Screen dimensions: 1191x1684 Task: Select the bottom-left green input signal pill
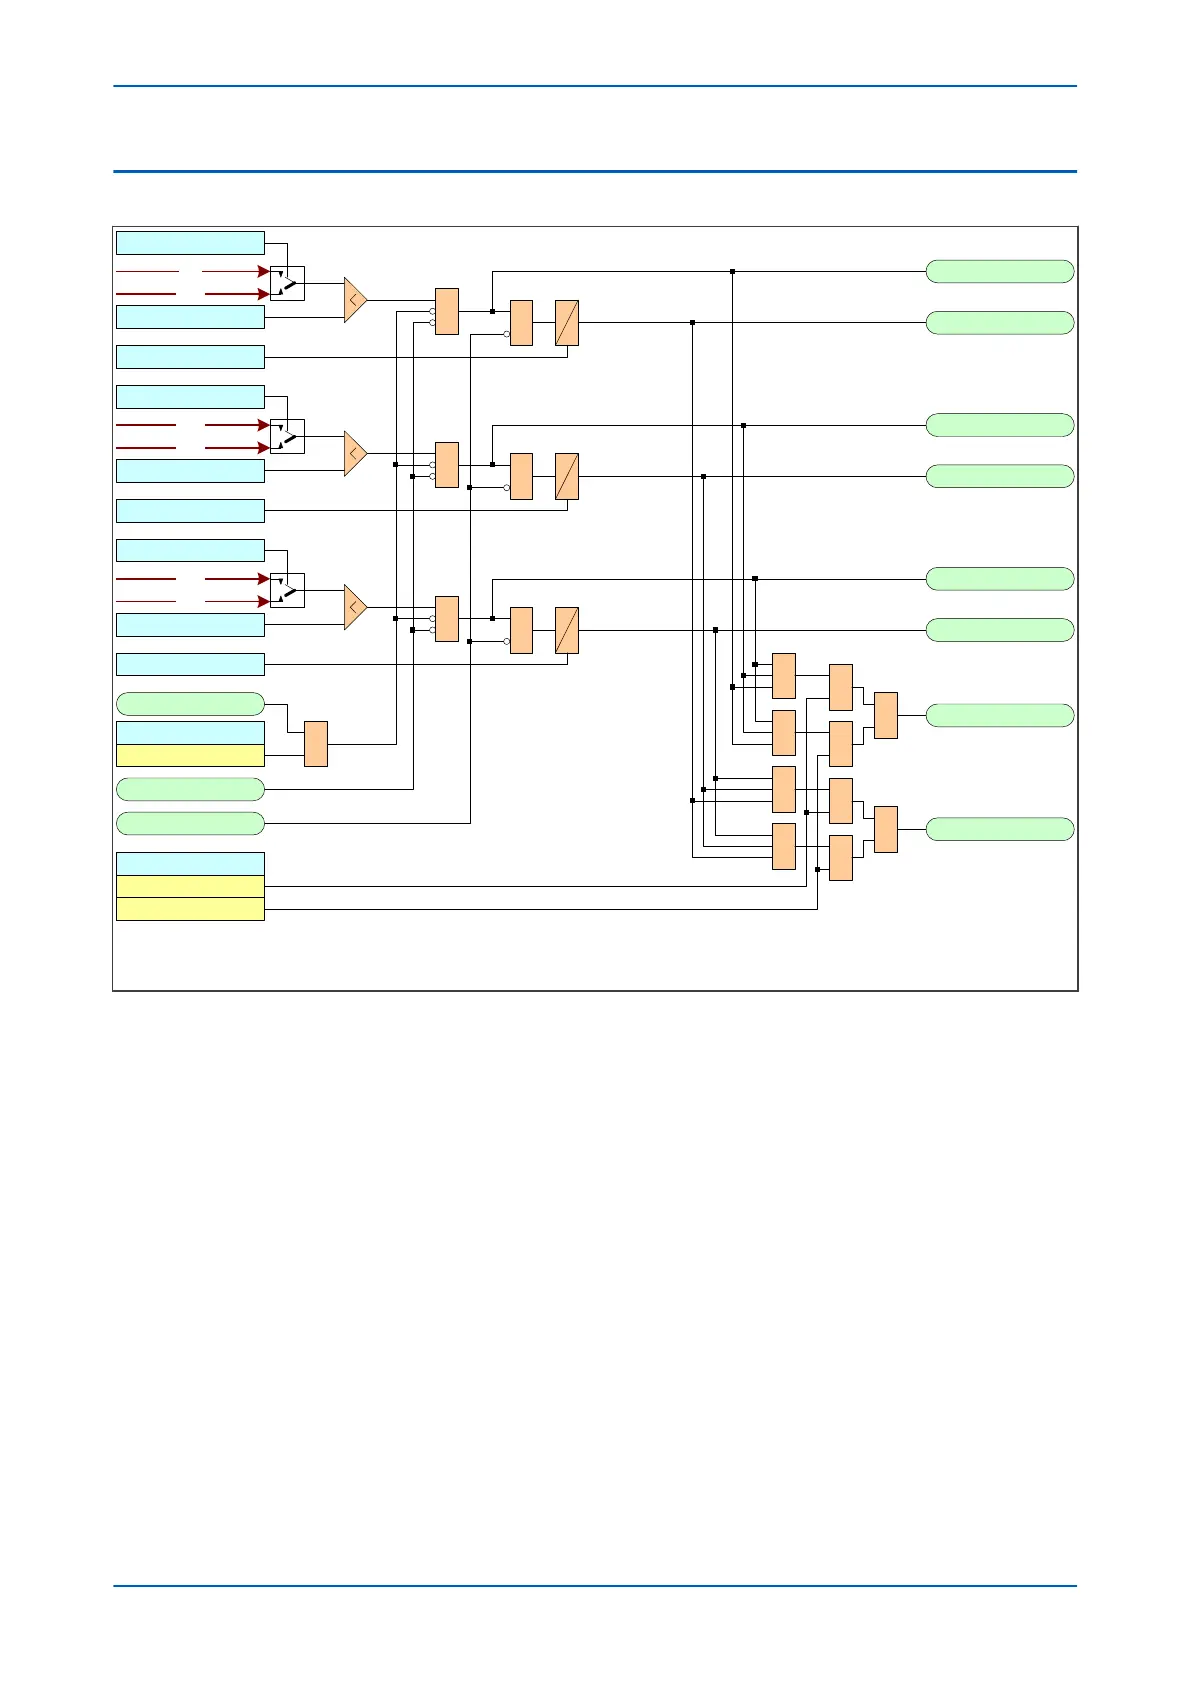tap(190, 823)
